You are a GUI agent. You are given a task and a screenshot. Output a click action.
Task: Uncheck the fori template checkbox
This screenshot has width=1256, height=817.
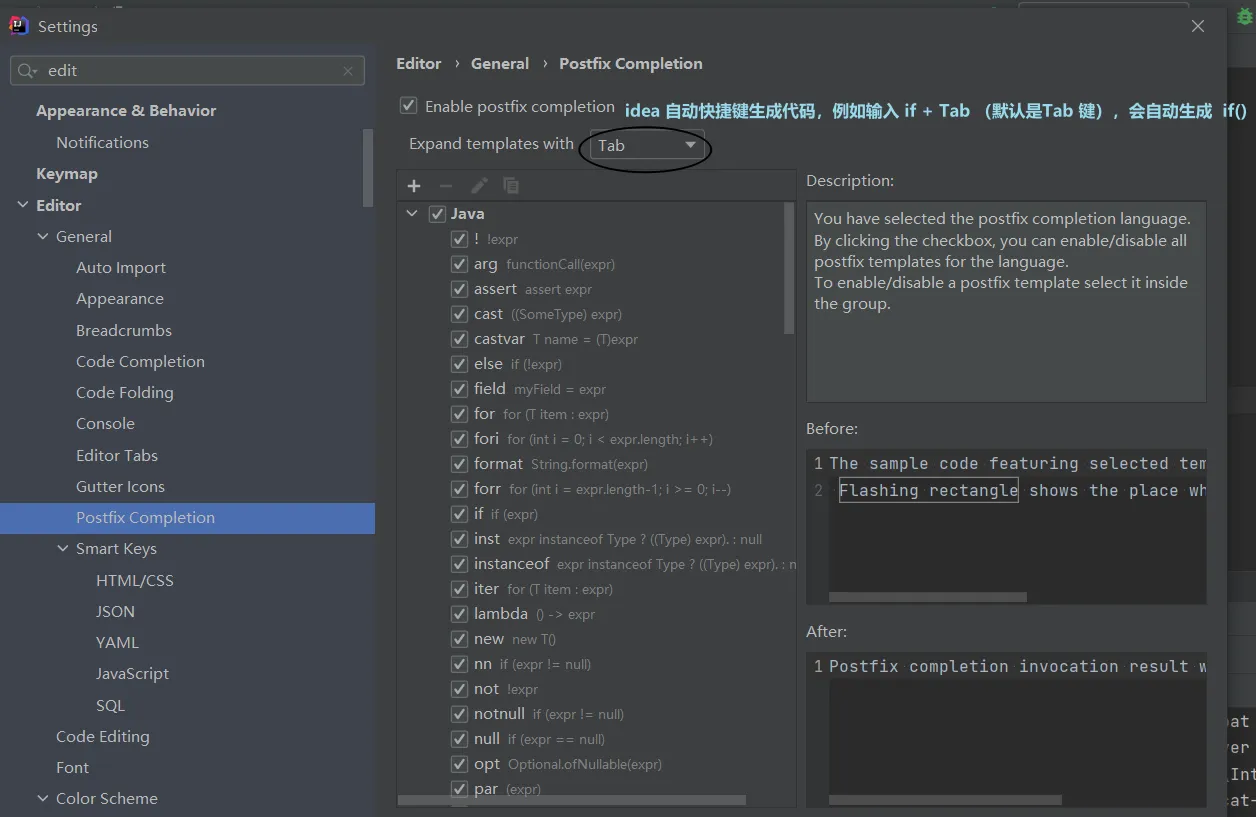tap(459, 439)
